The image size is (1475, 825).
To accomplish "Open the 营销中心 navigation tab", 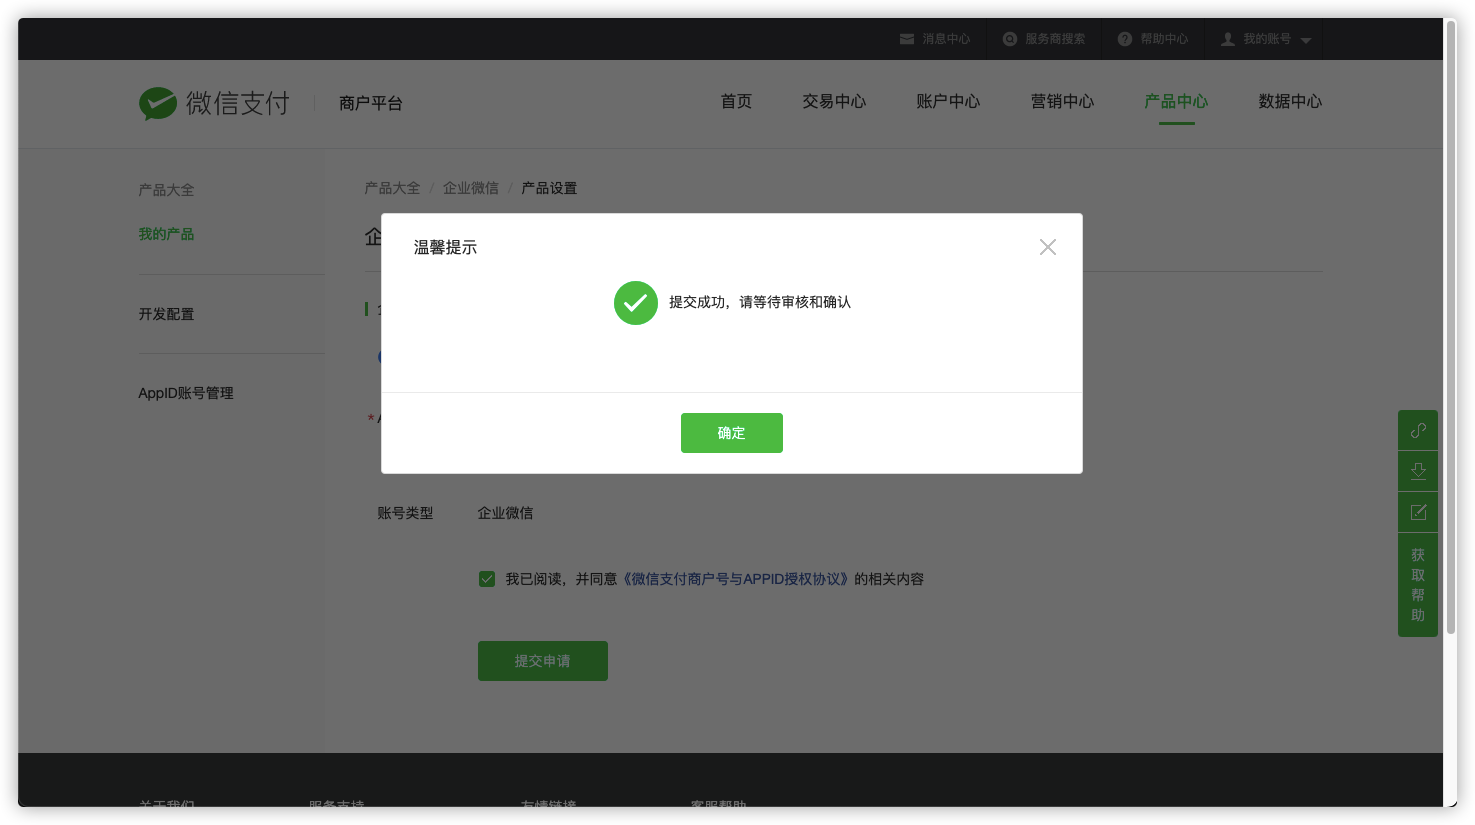I will [x=1062, y=102].
